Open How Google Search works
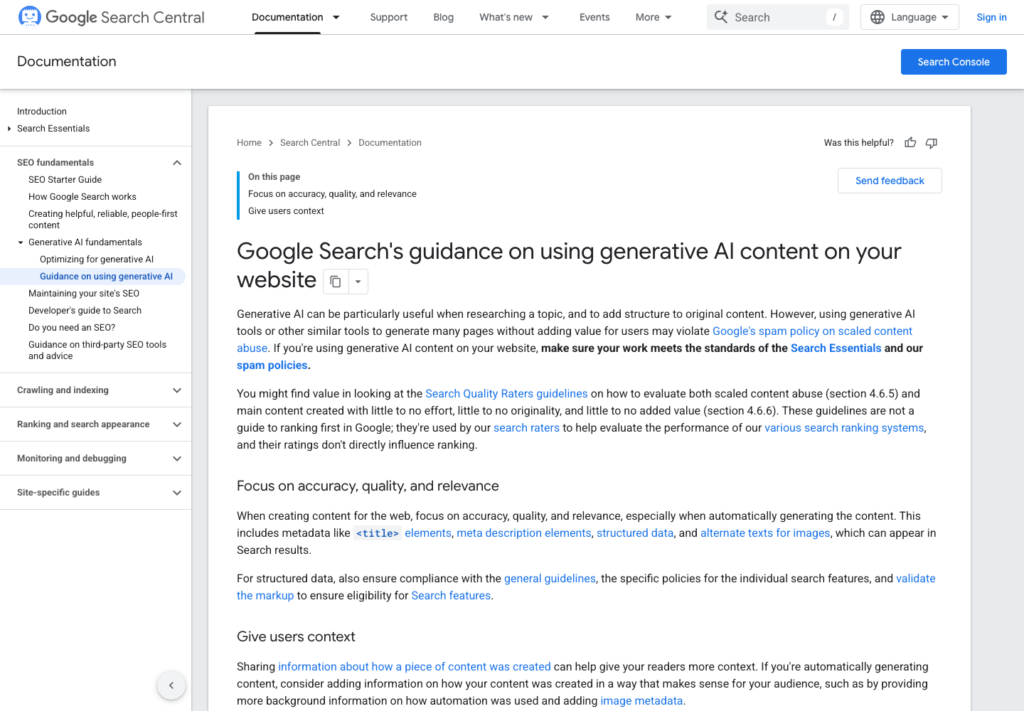The width and height of the screenshot is (1024, 711). click(82, 197)
